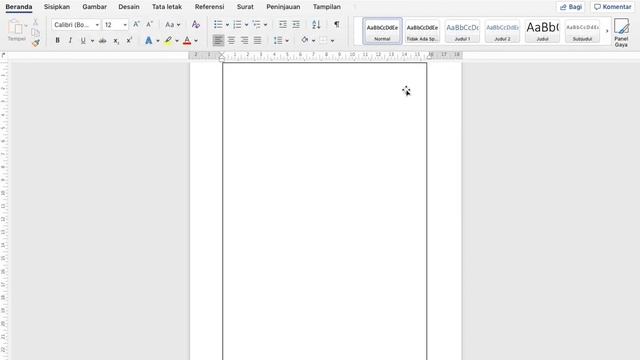Click the multilevel list icon
The height and width of the screenshot is (360, 640).
click(256, 24)
